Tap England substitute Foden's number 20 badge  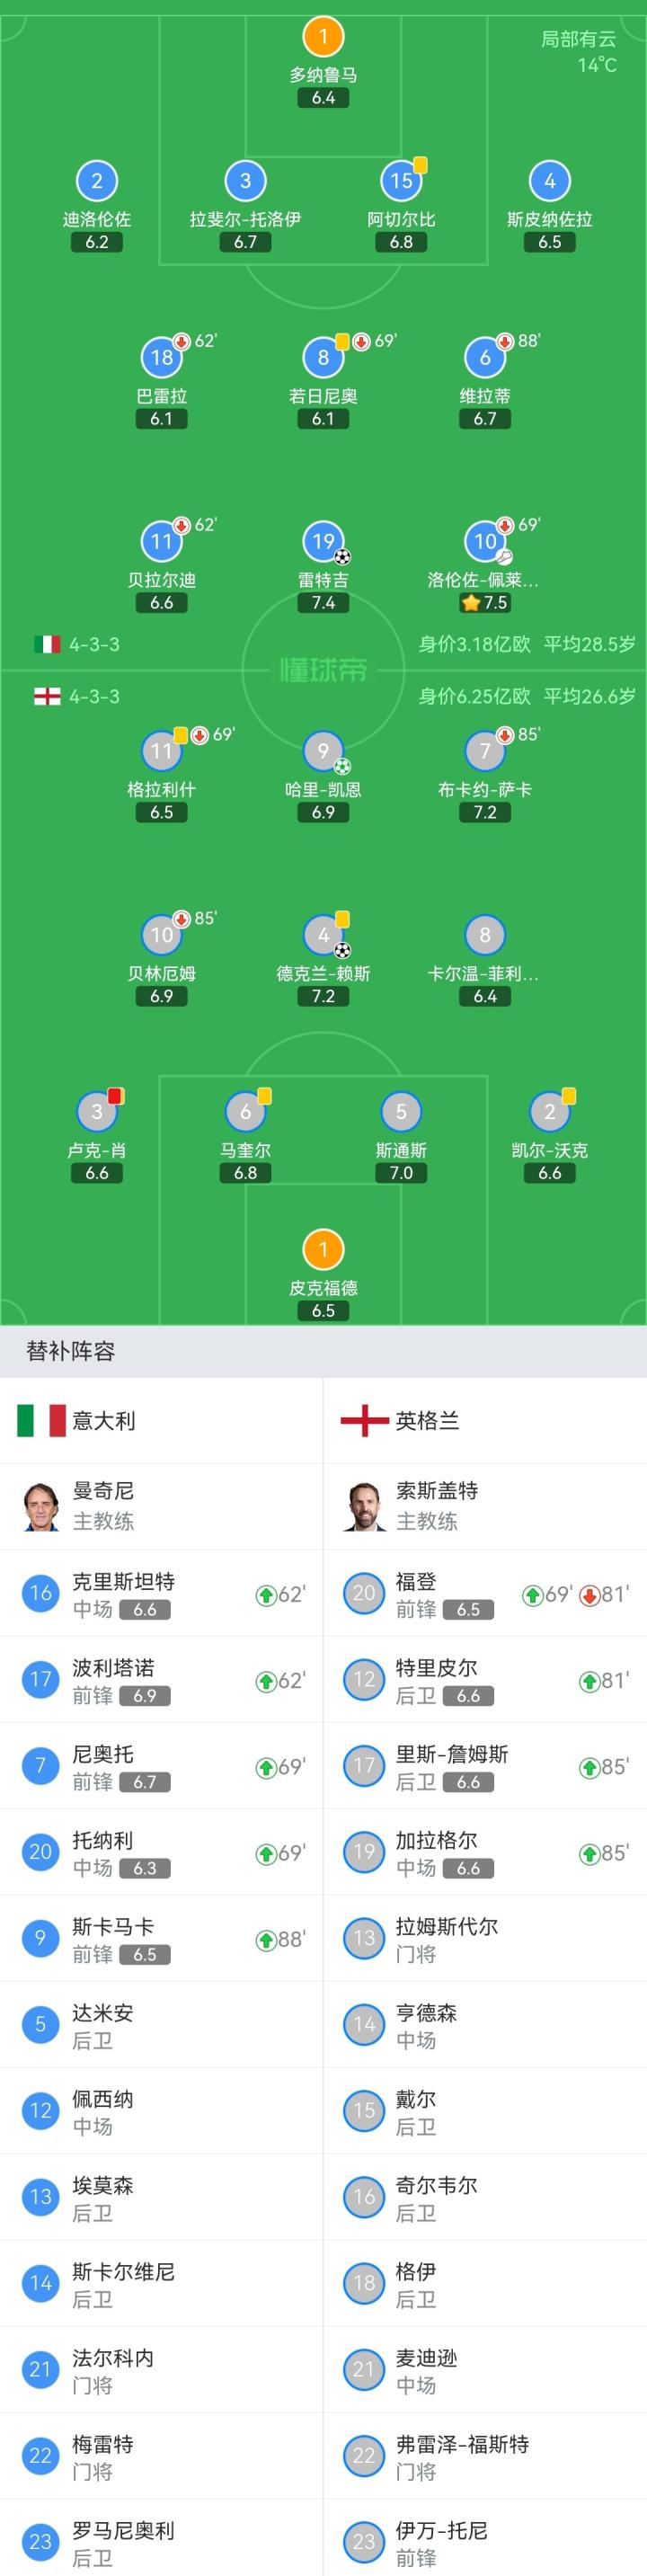point(364,1593)
